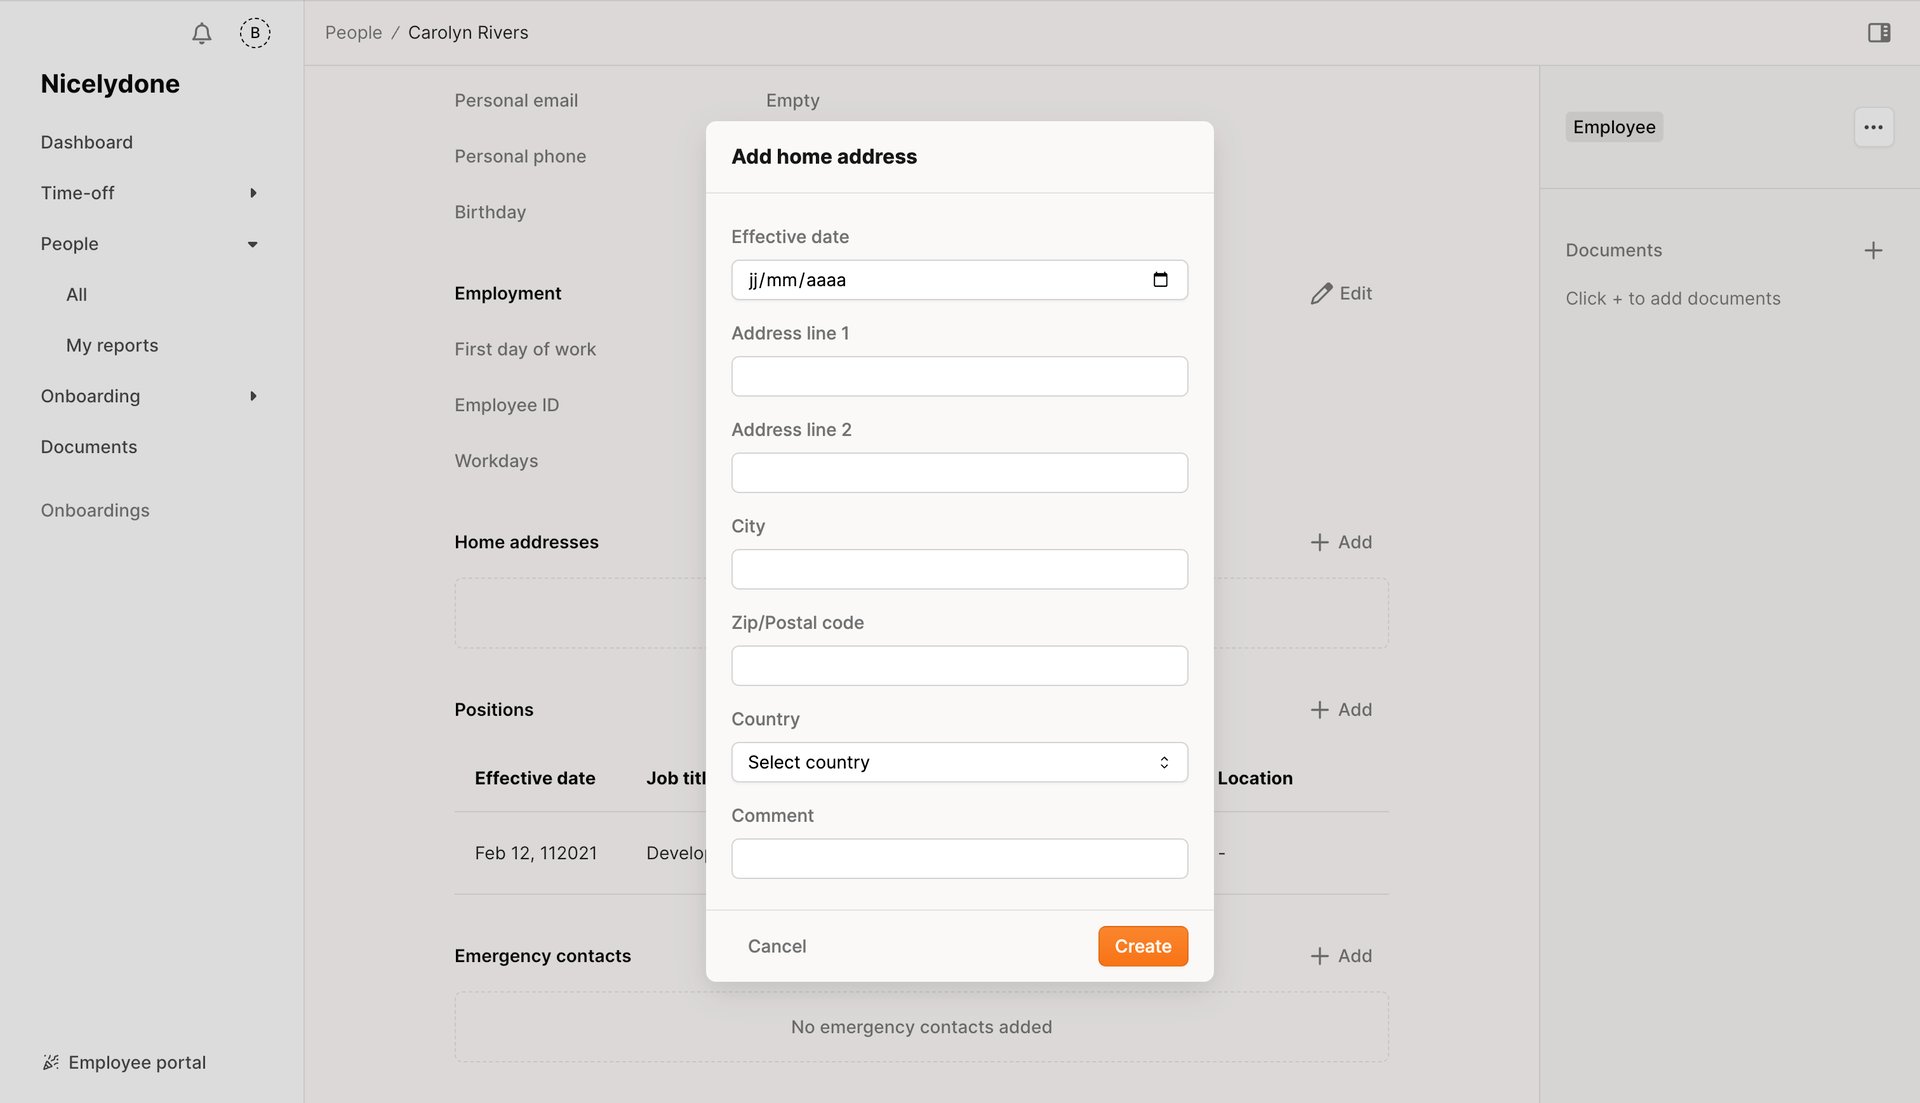Cancel the Add home address dialog
Viewport: 1920px width, 1103px height.
tap(776, 945)
